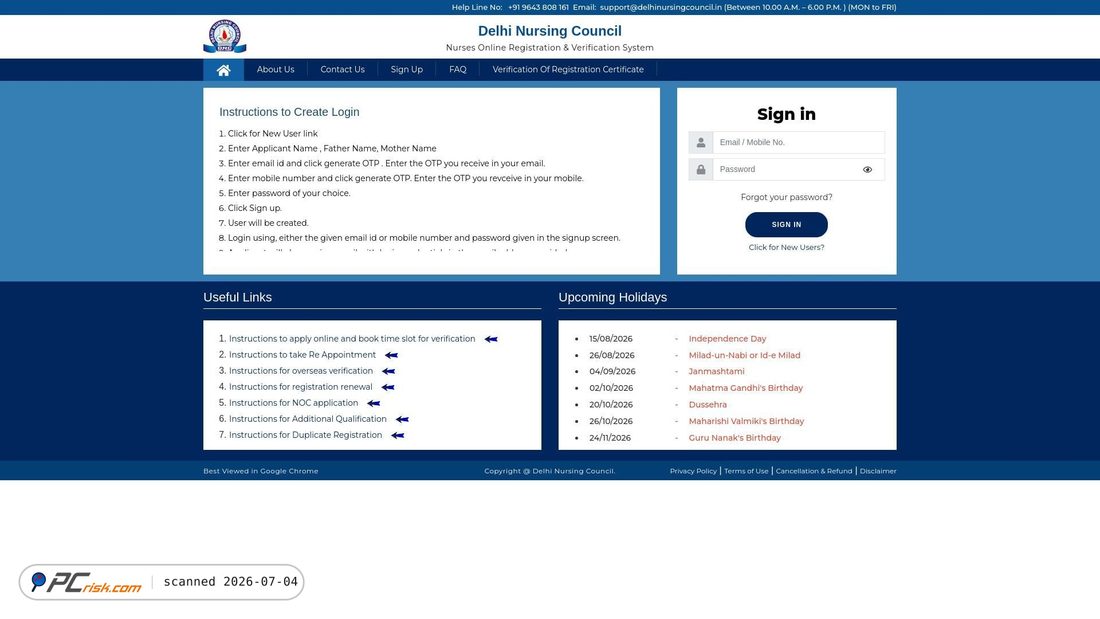Click the Delhi Nursing Council title
Image resolution: width=1100 pixels, height=619 pixels.
click(x=550, y=31)
